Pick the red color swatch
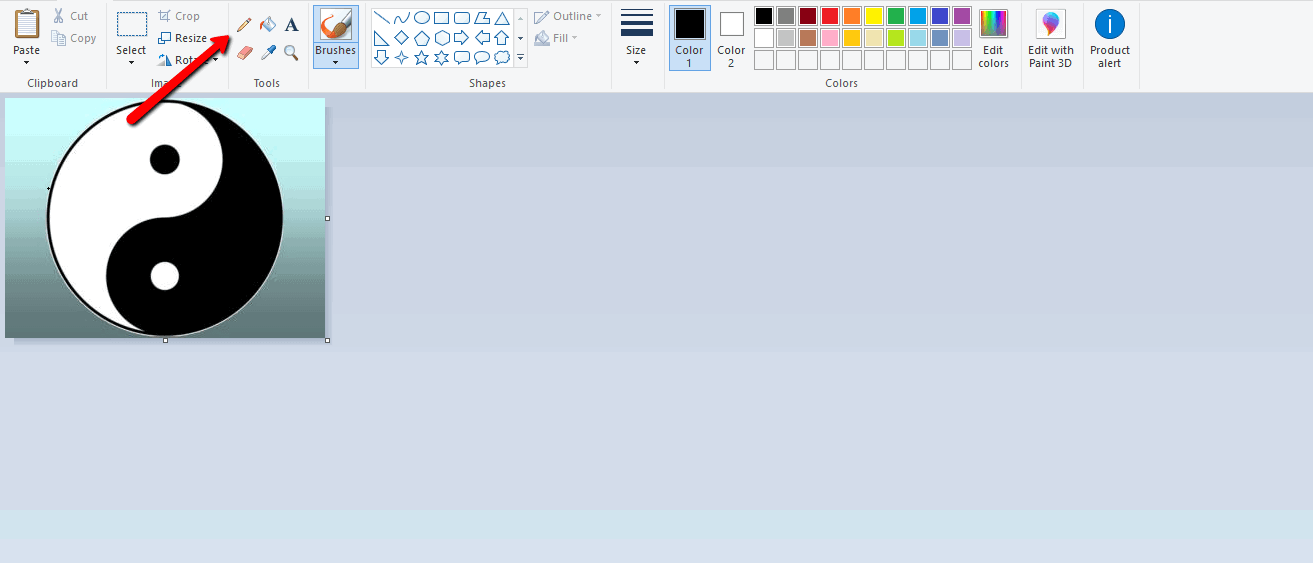Image resolution: width=1313 pixels, height=563 pixels. pos(830,16)
